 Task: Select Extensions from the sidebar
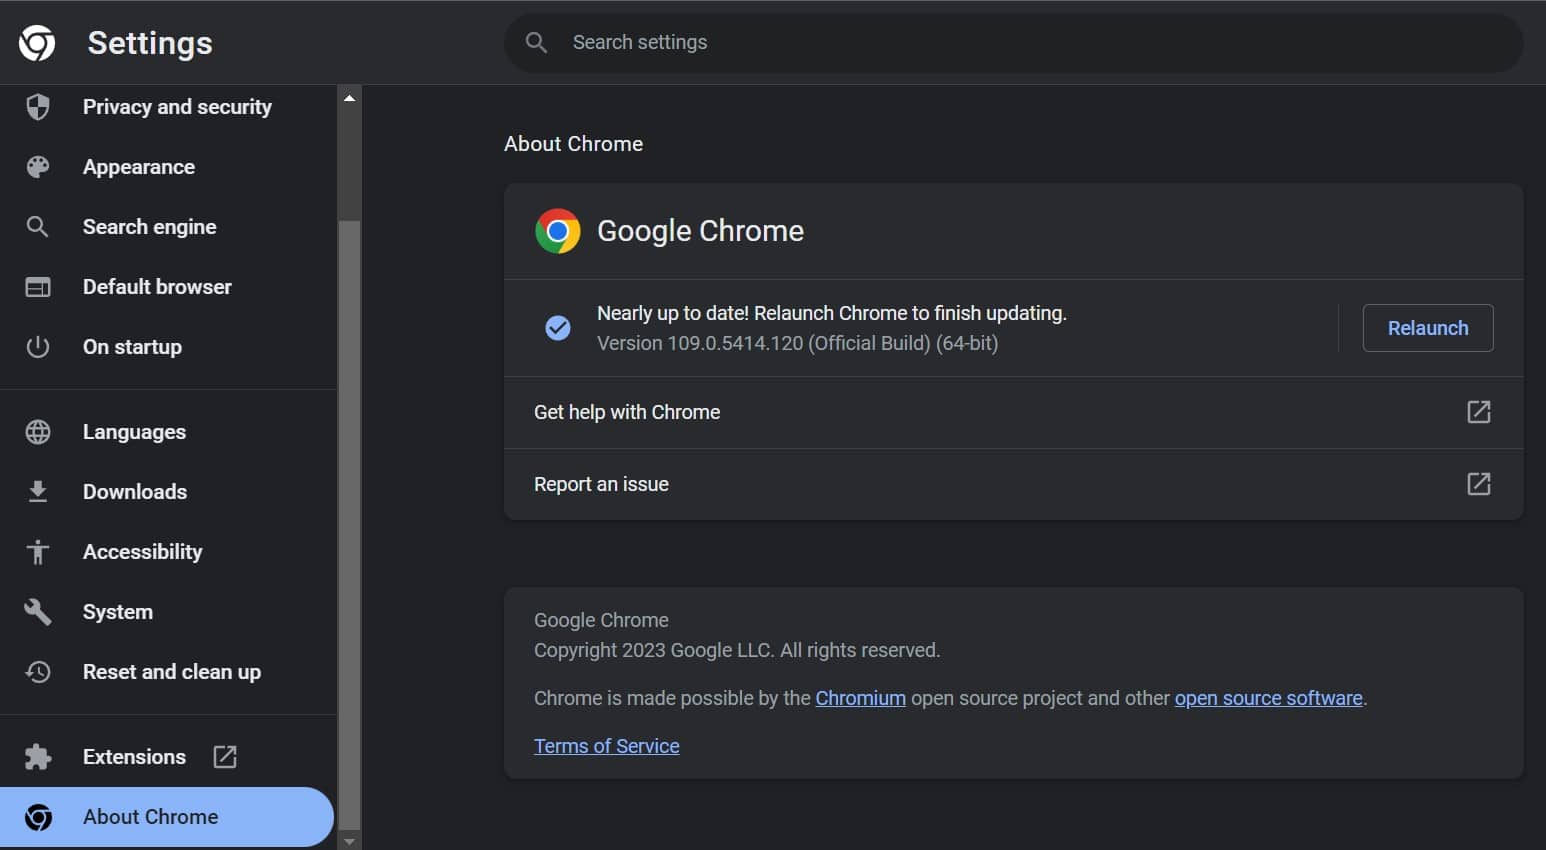pyautogui.click(x=133, y=757)
